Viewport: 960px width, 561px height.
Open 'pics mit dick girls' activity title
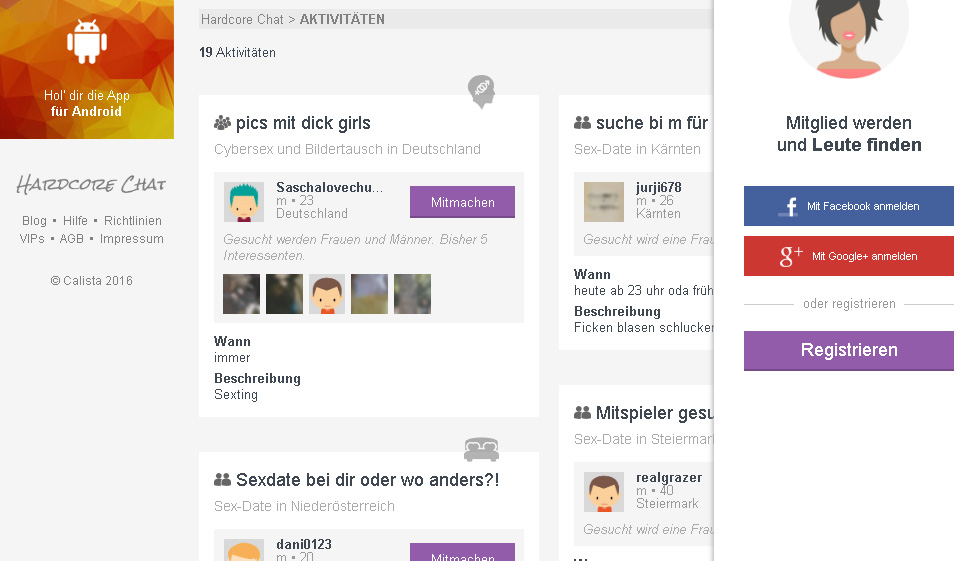[303, 123]
